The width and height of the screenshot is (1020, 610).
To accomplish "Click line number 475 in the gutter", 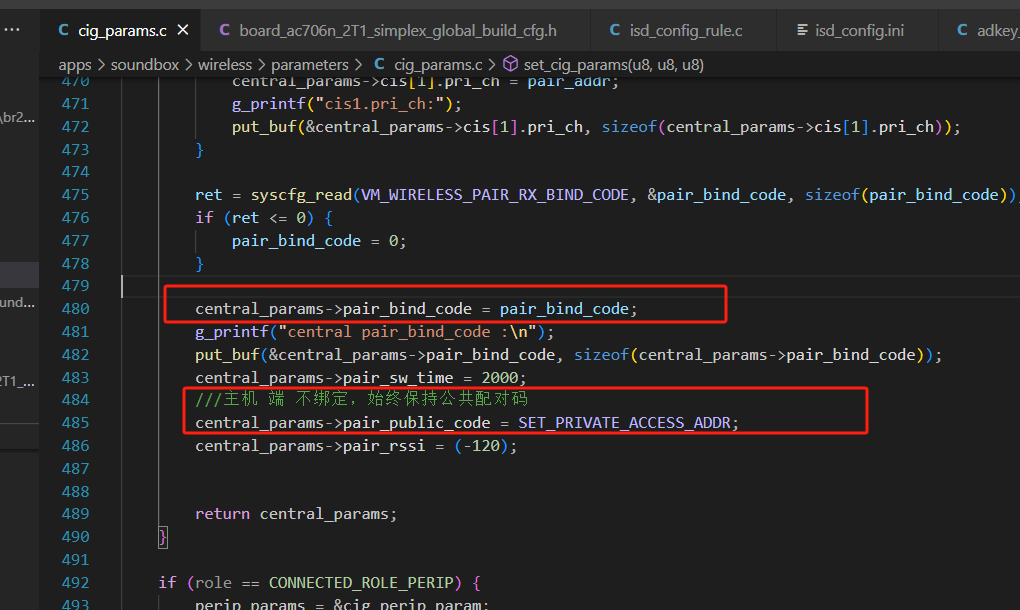I will [75, 195].
